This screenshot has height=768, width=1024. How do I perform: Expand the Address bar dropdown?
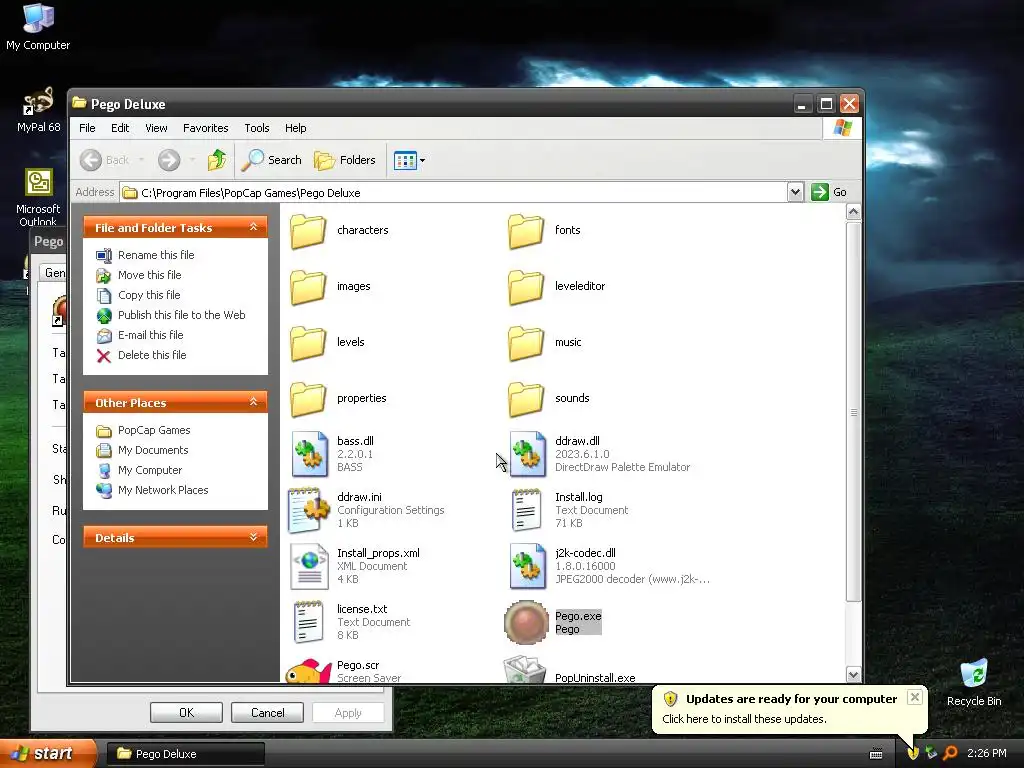tap(795, 192)
